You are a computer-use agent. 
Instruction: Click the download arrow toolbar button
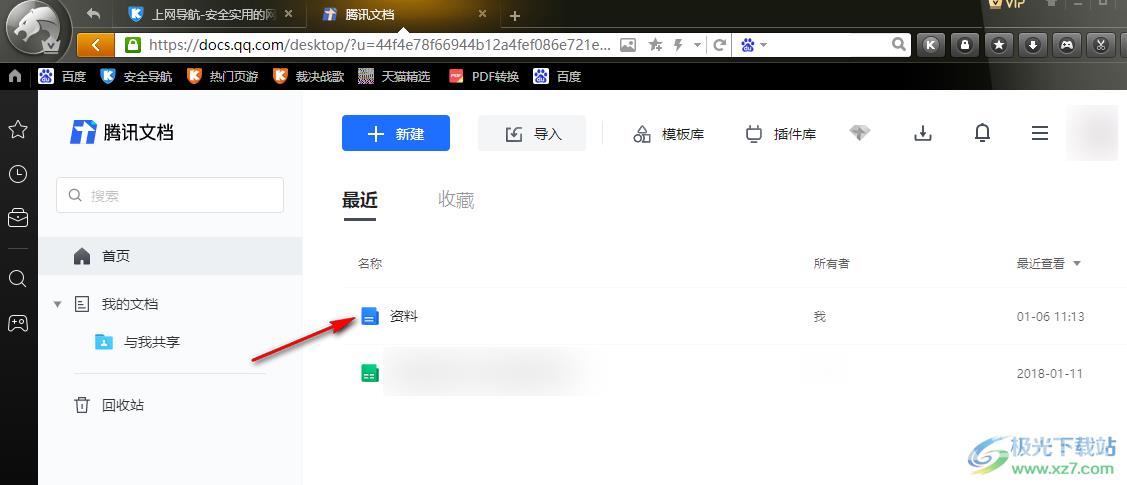[1032, 45]
